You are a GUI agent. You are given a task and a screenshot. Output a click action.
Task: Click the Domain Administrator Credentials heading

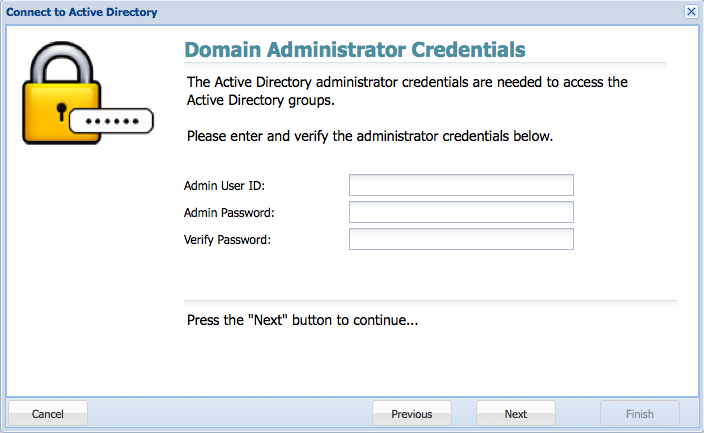(x=355, y=49)
